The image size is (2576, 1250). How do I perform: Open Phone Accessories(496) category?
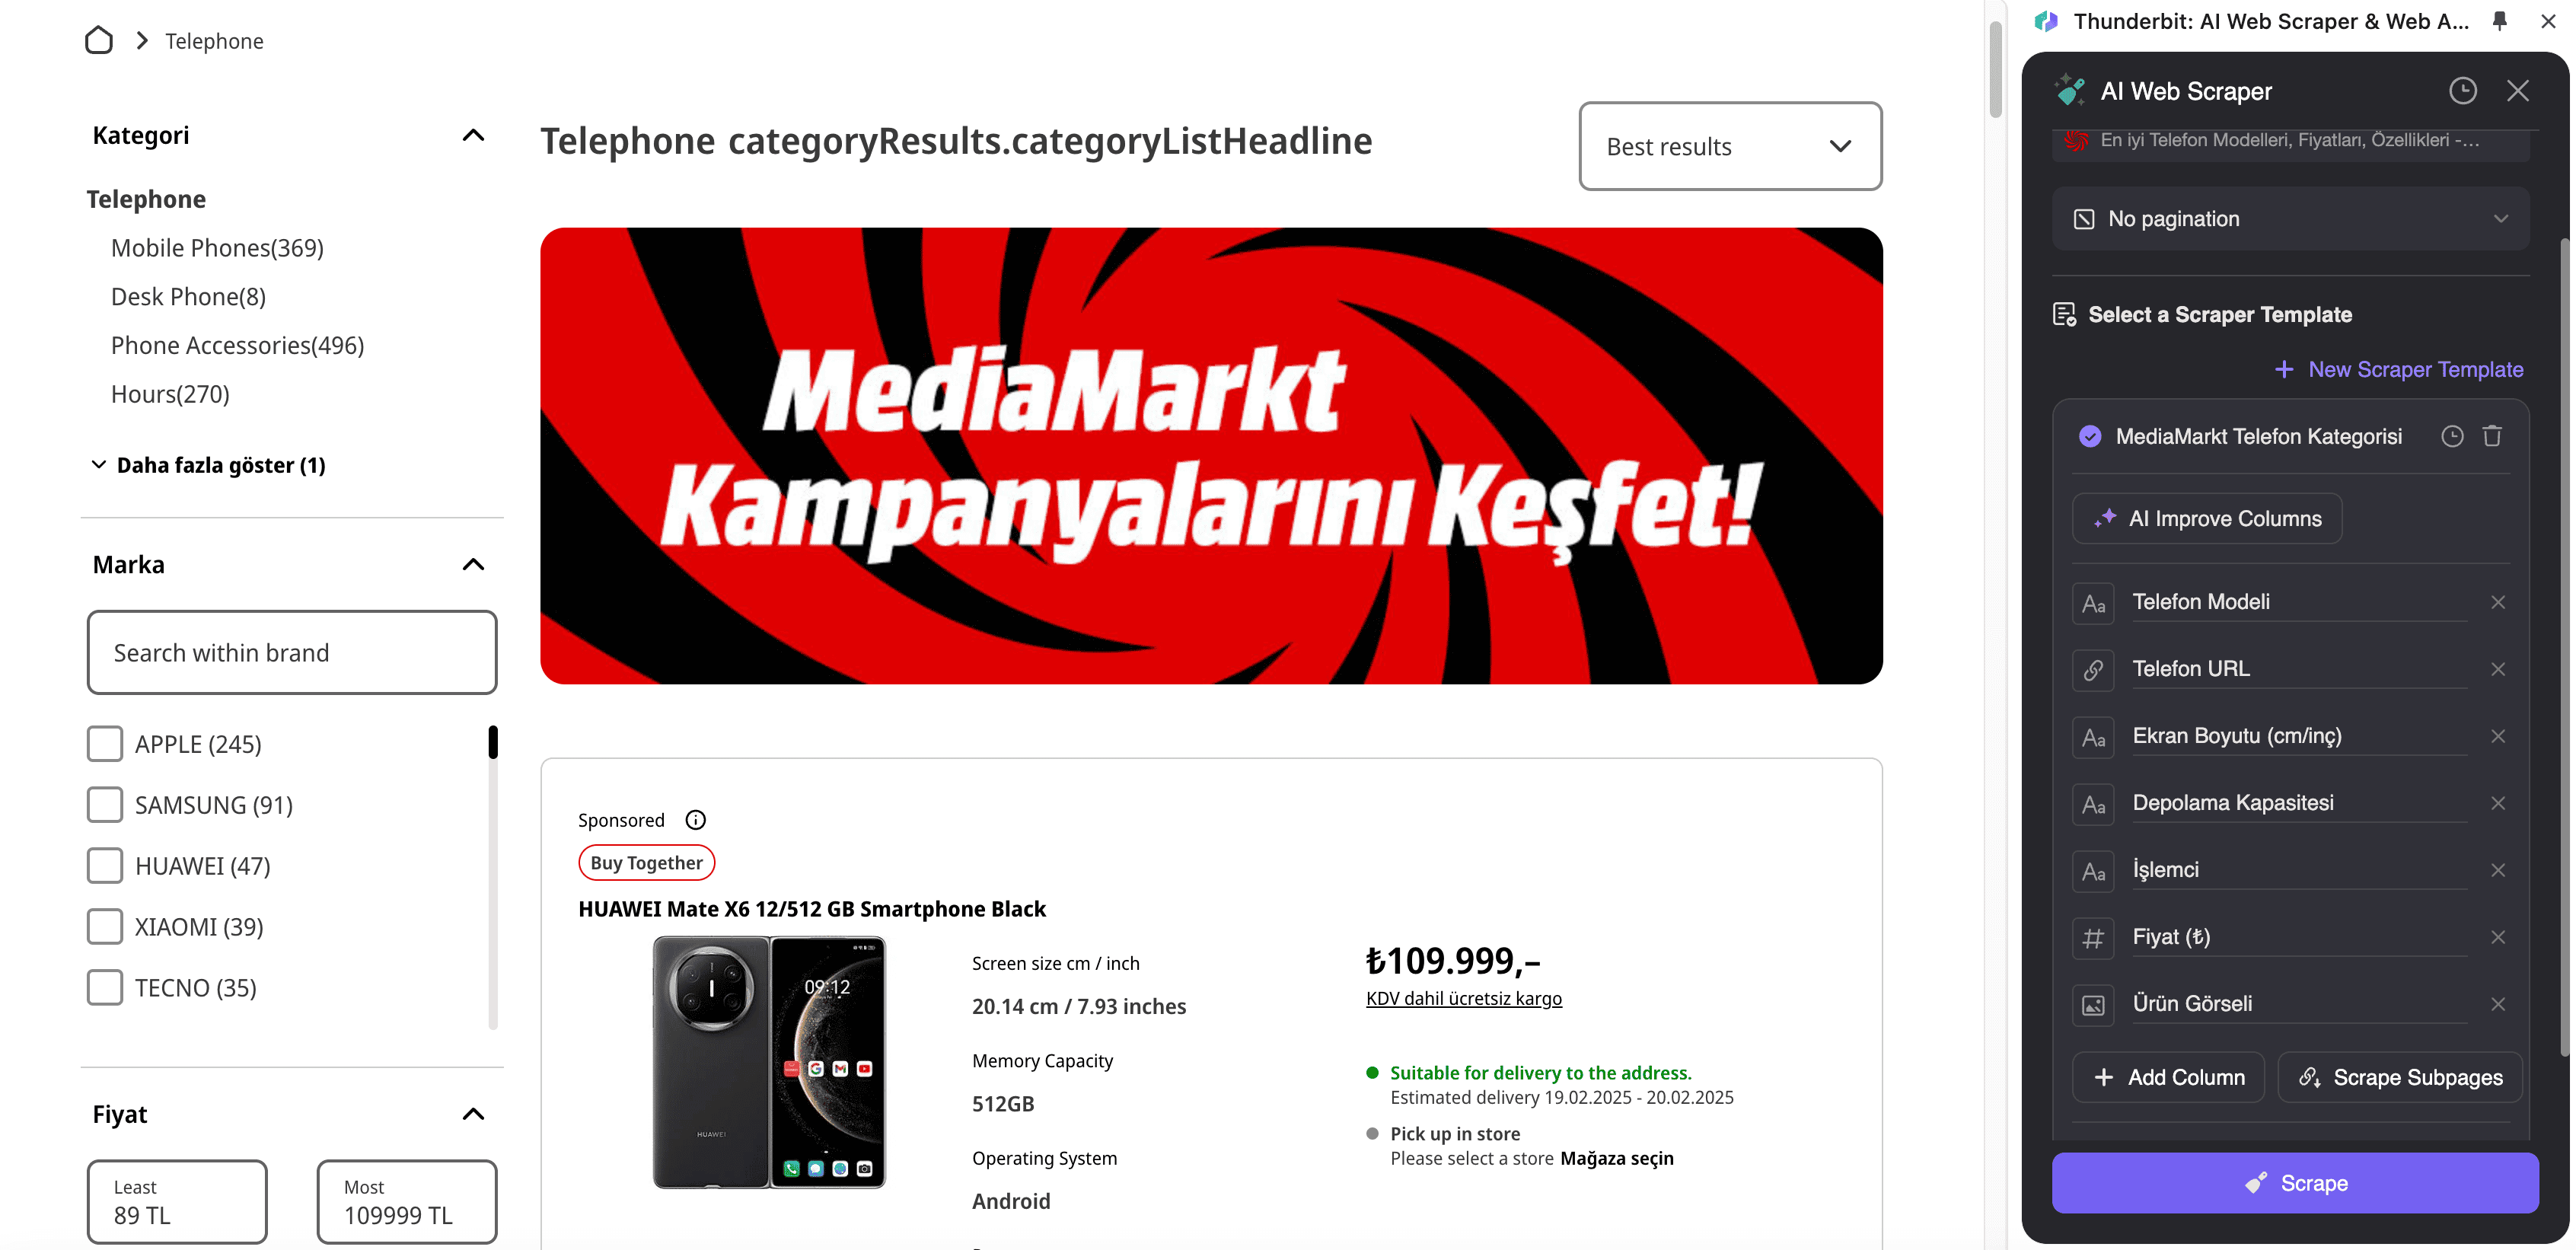click(237, 345)
